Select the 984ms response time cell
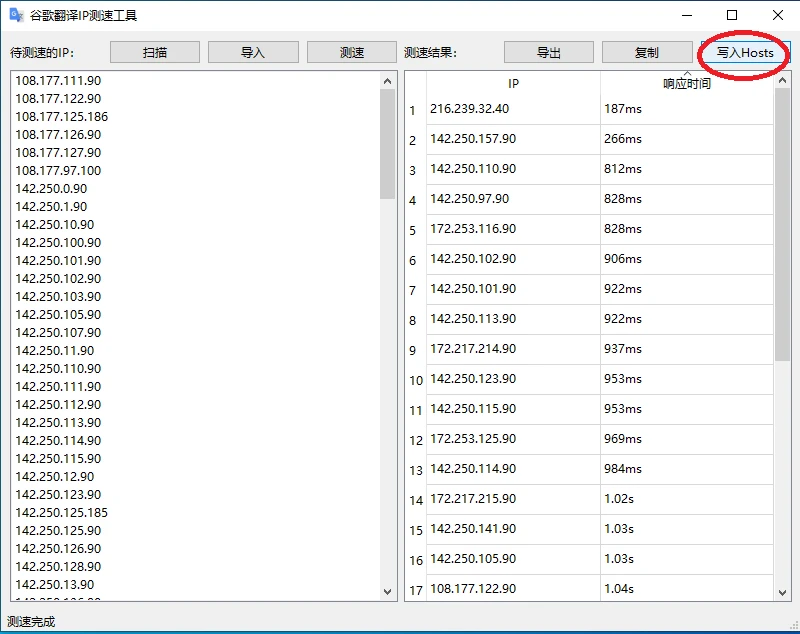This screenshot has height=634, width=800. tap(687, 469)
